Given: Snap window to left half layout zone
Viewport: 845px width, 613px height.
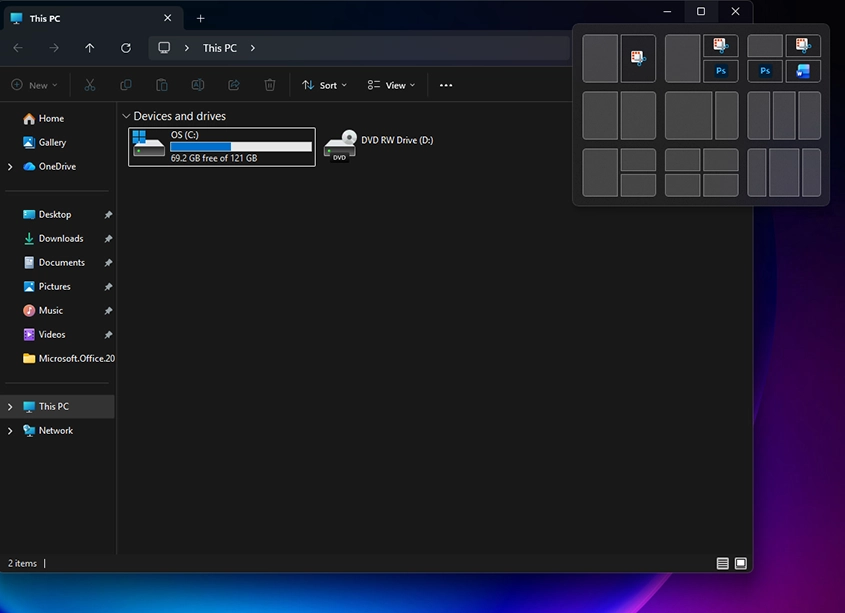Looking at the screenshot, I should [x=600, y=116].
